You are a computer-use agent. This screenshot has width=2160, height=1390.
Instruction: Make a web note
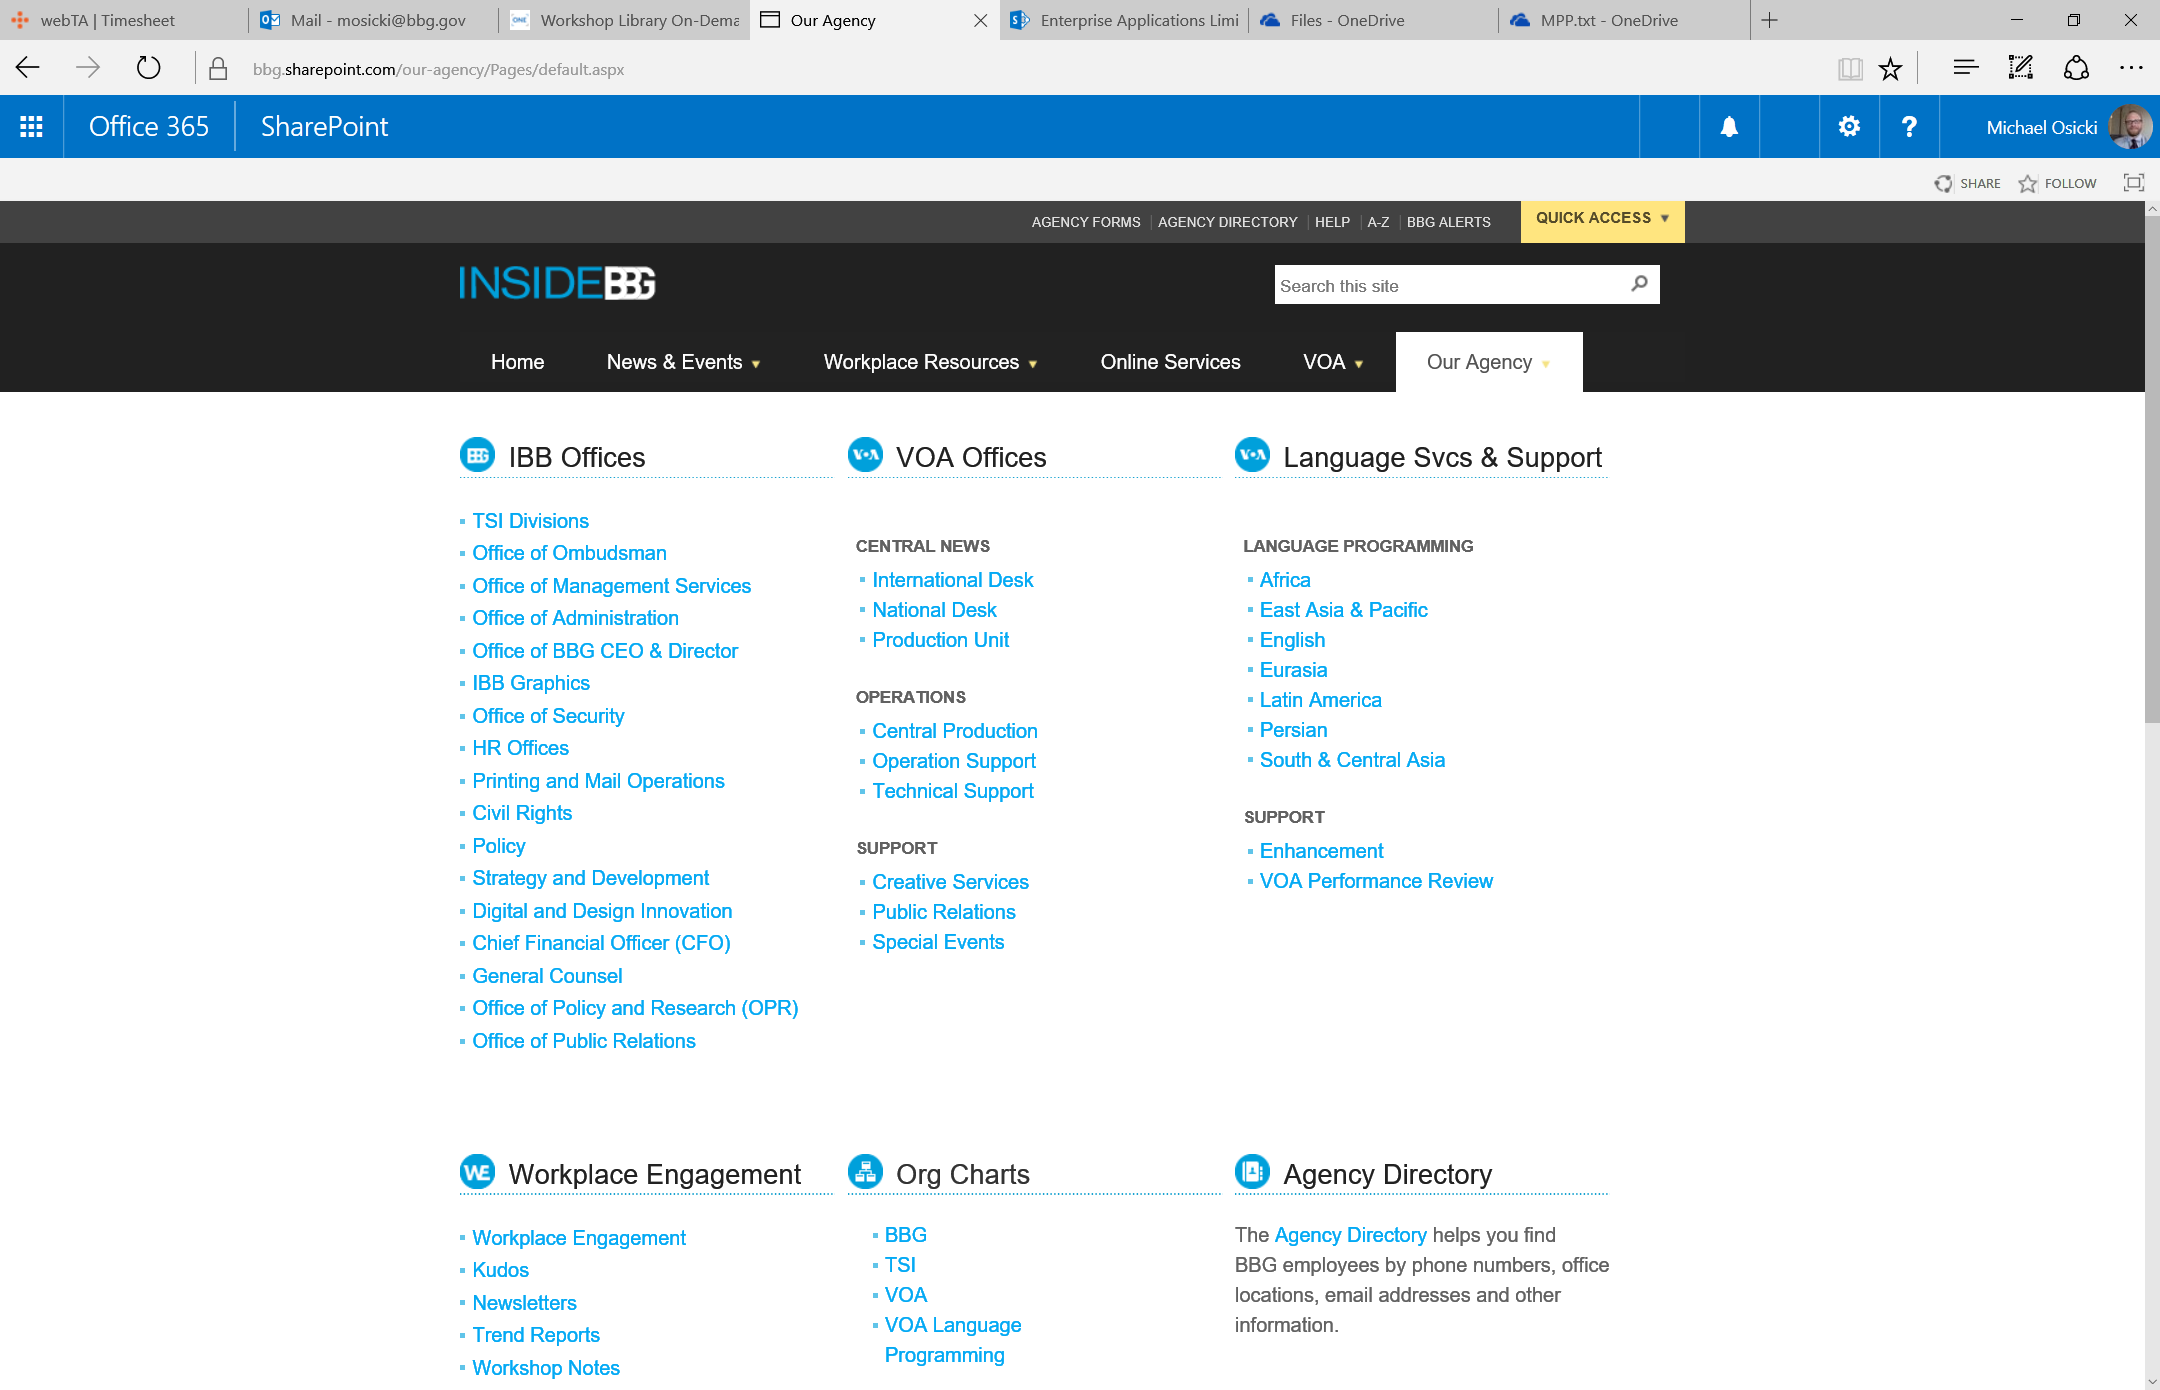pyautogui.click(x=2021, y=68)
